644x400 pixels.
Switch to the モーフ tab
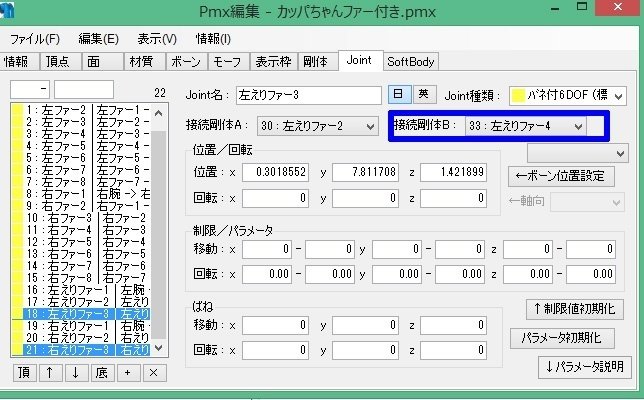click(x=228, y=62)
